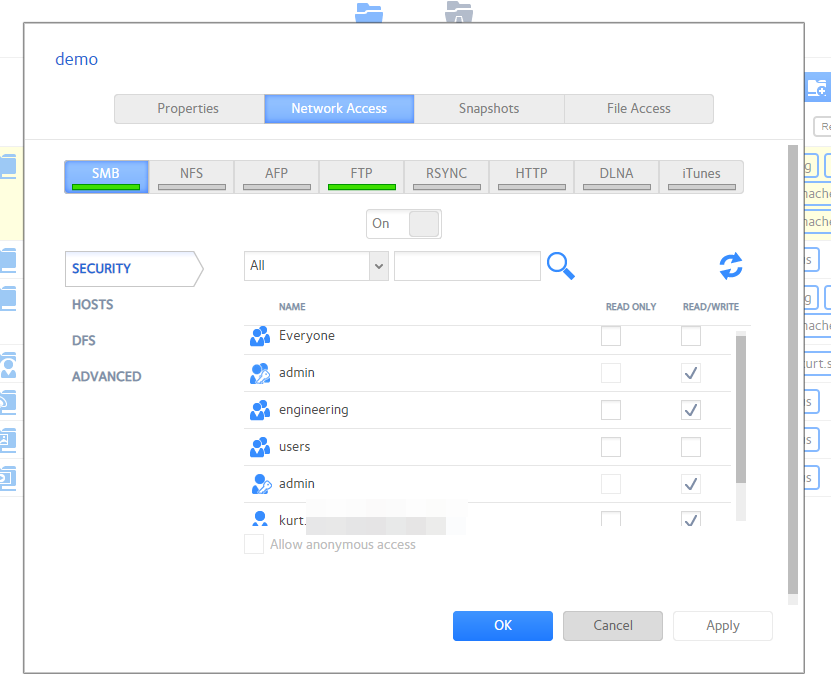Click the search text input field
Image resolution: width=831 pixels, height=689 pixels.
point(467,266)
